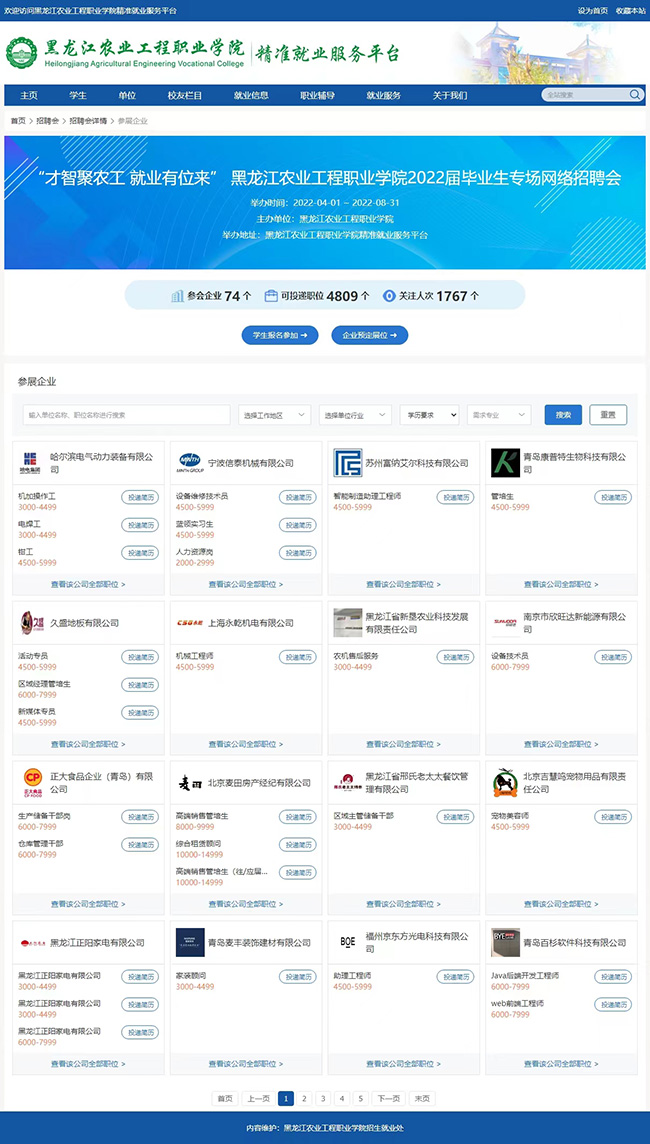Expand the 选择工作地区 dropdown
This screenshot has height=1144, width=650.
(x=274, y=415)
